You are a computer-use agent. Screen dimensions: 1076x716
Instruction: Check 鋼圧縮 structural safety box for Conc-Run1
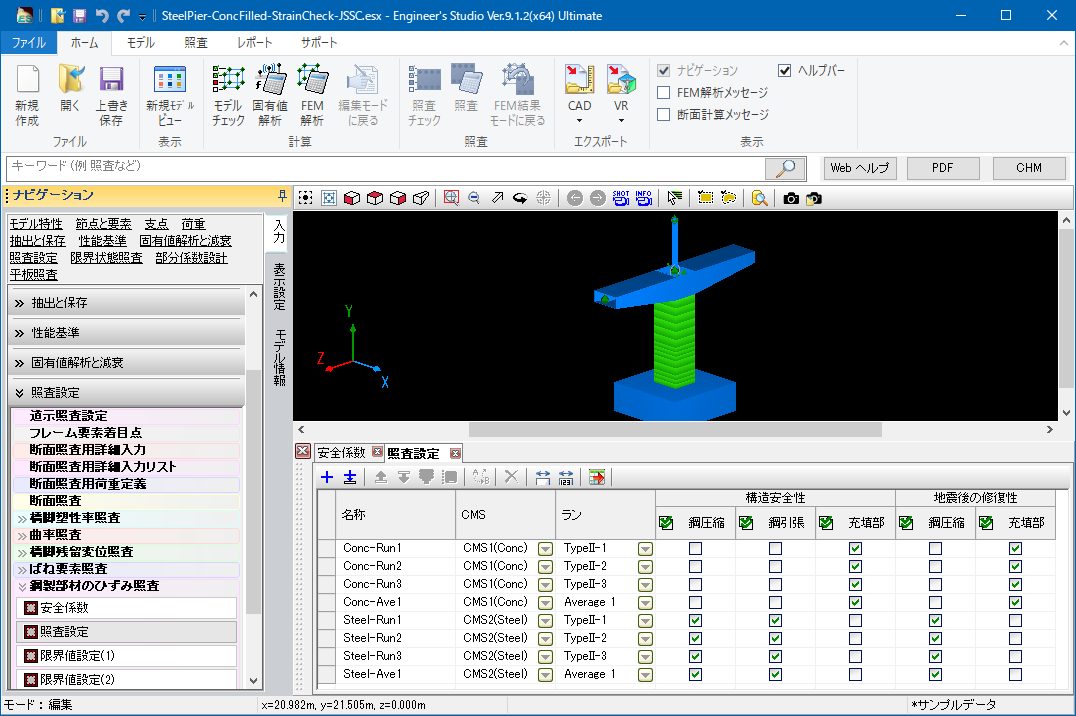(695, 549)
